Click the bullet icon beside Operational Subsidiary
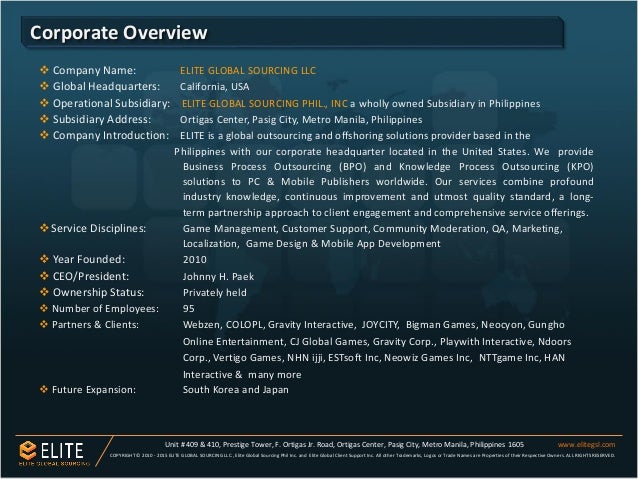Screen dimensions: 638x479 [44, 103]
